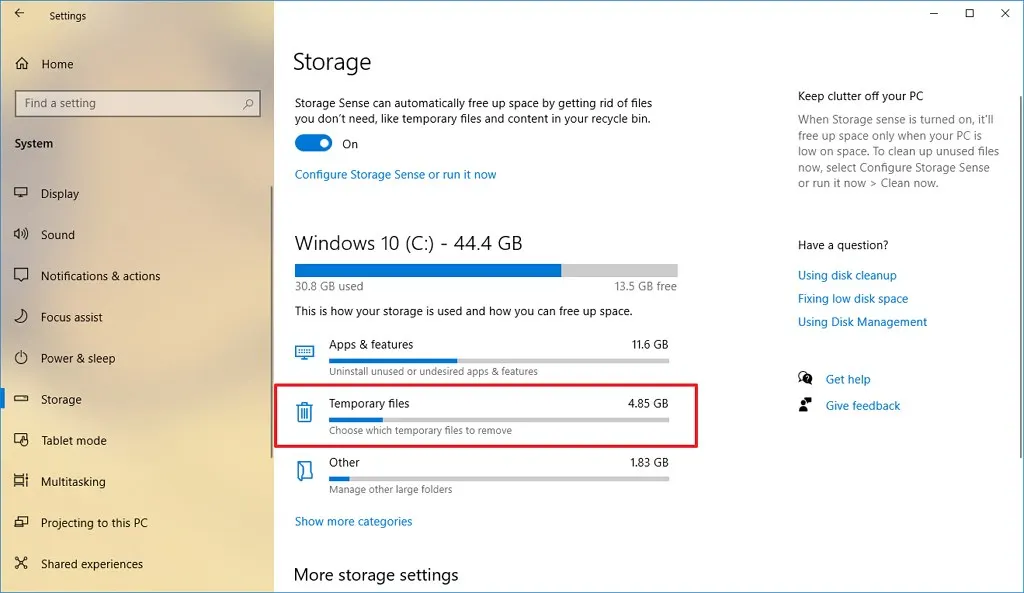Select the Focus assist icon
This screenshot has height=593, width=1024.
point(22,316)
